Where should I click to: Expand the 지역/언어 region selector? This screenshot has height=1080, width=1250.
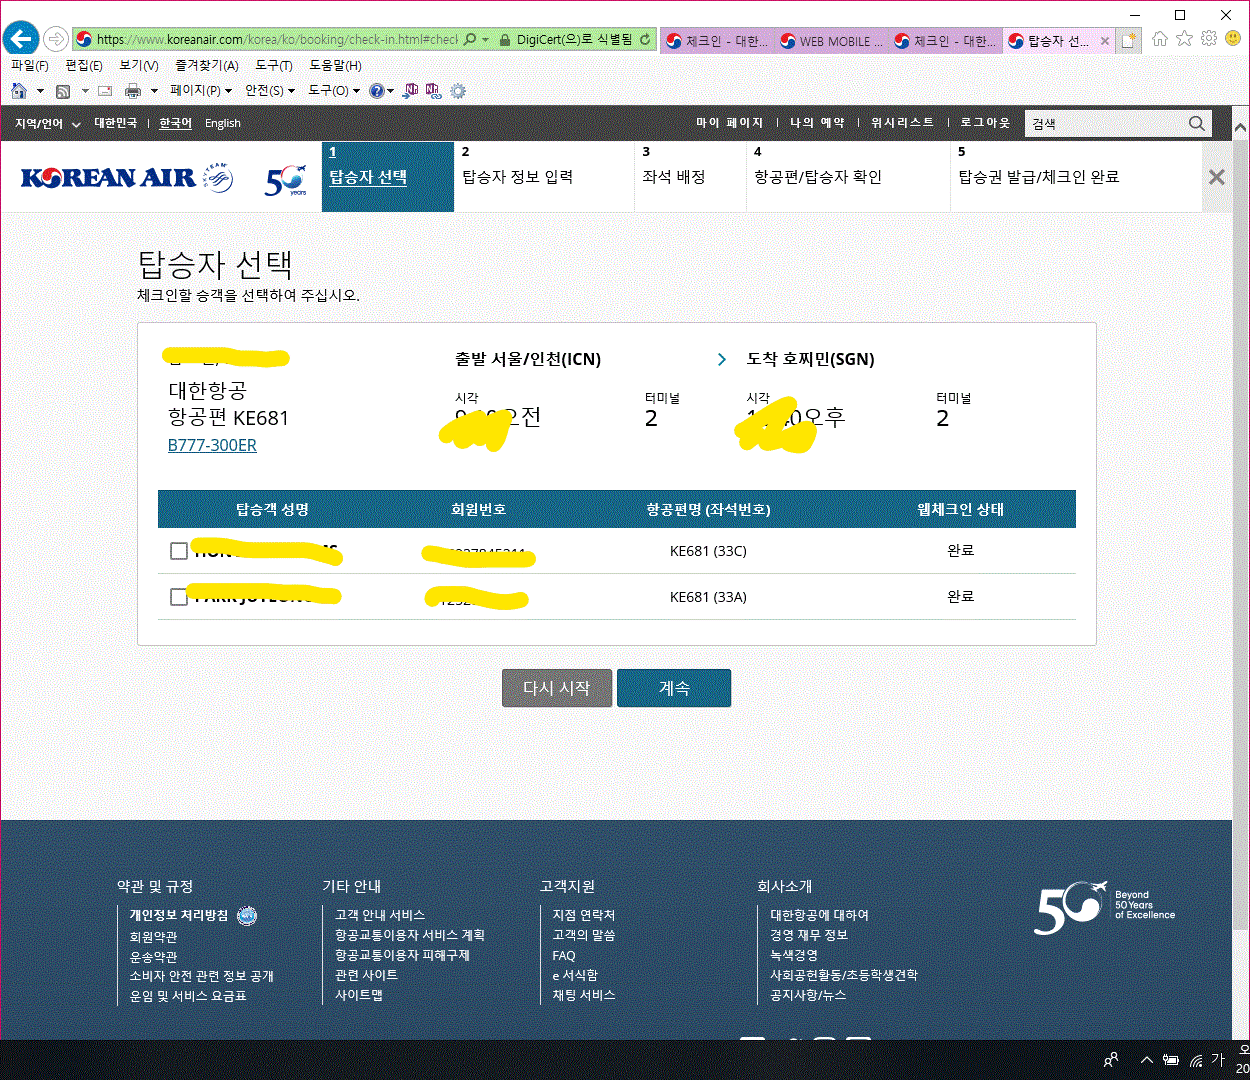pyautogui.click(x=47, y=124)
